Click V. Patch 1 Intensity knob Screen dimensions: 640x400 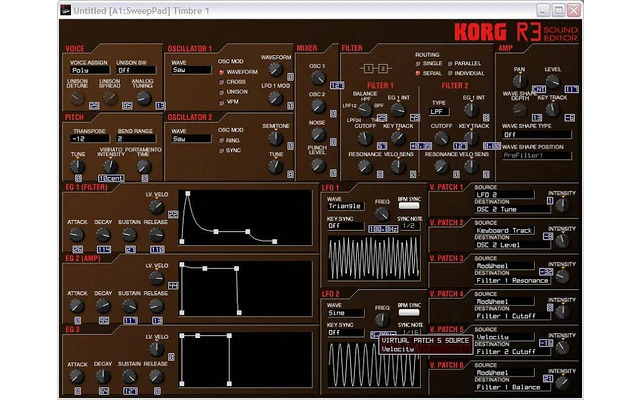(x=562, y=204)
